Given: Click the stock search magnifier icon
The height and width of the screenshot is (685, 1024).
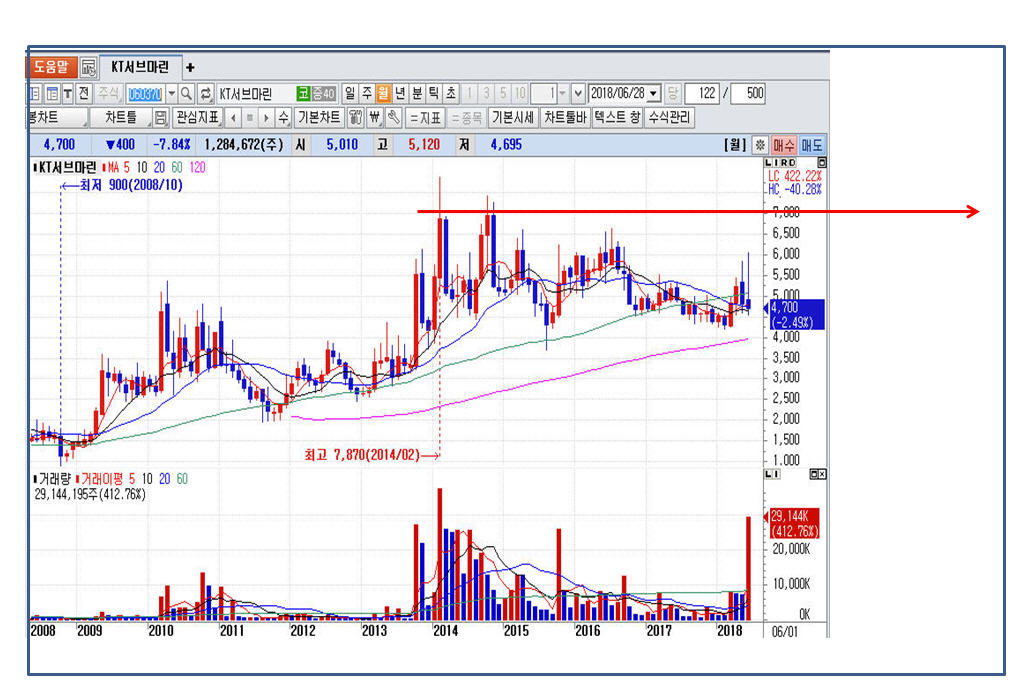Looking at the screenshot, I should (x=186, y=93).
